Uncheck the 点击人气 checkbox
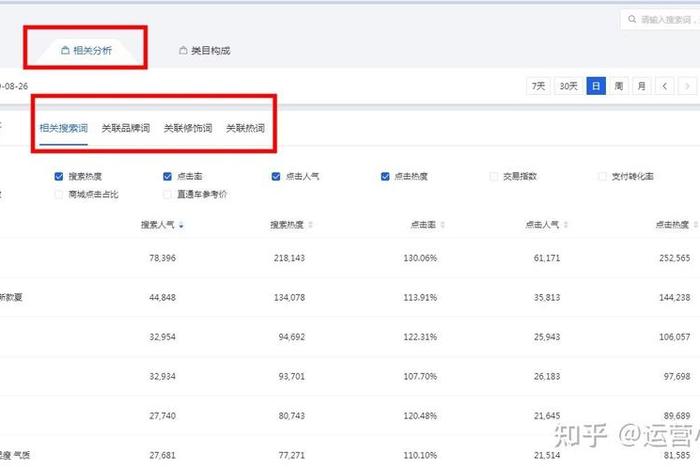Screen dimensions: 700x470 [x=276, y=176]
